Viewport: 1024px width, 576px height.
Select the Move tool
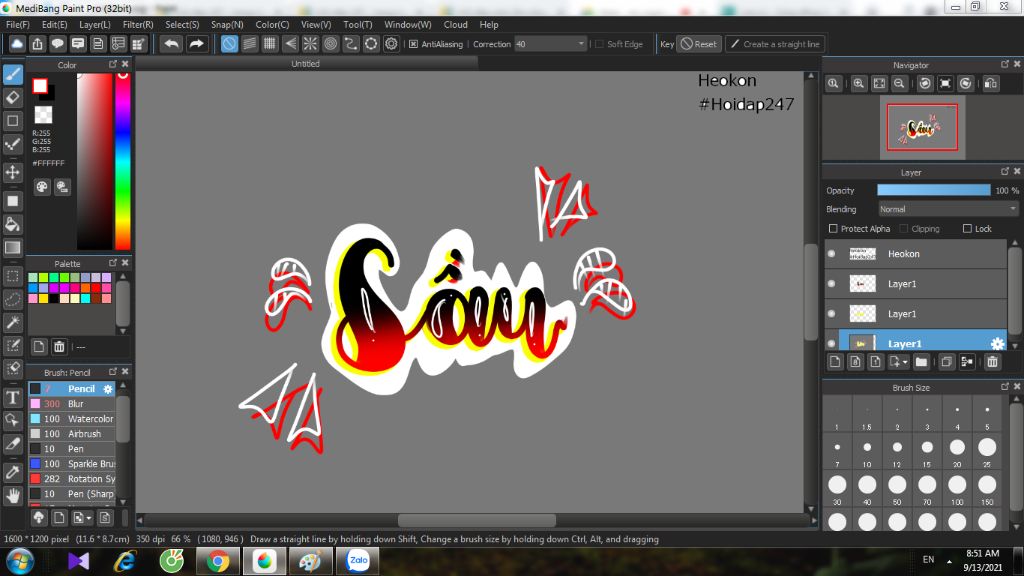tap(13, 172)
